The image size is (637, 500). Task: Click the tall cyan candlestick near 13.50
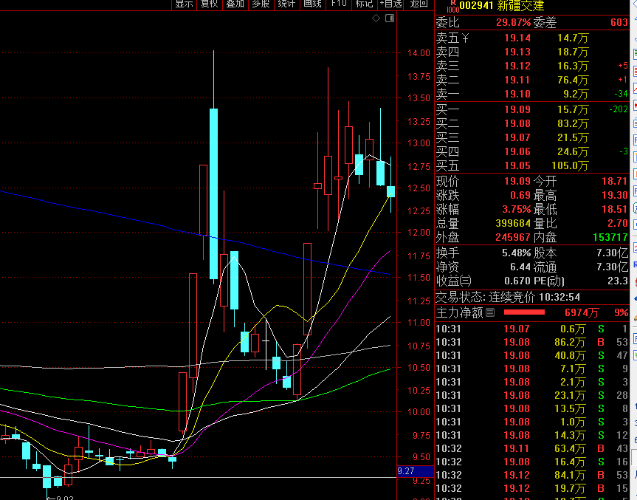point(213,193)
